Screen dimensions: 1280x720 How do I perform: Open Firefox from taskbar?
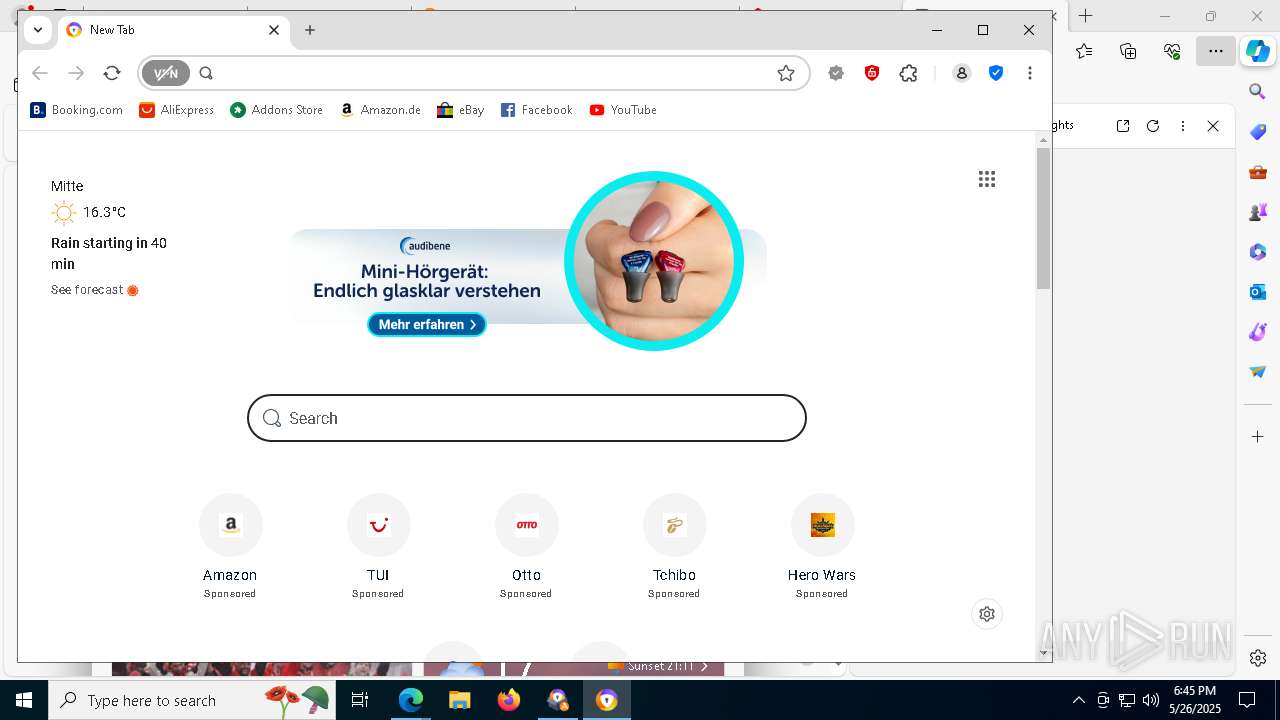point(509,700)
